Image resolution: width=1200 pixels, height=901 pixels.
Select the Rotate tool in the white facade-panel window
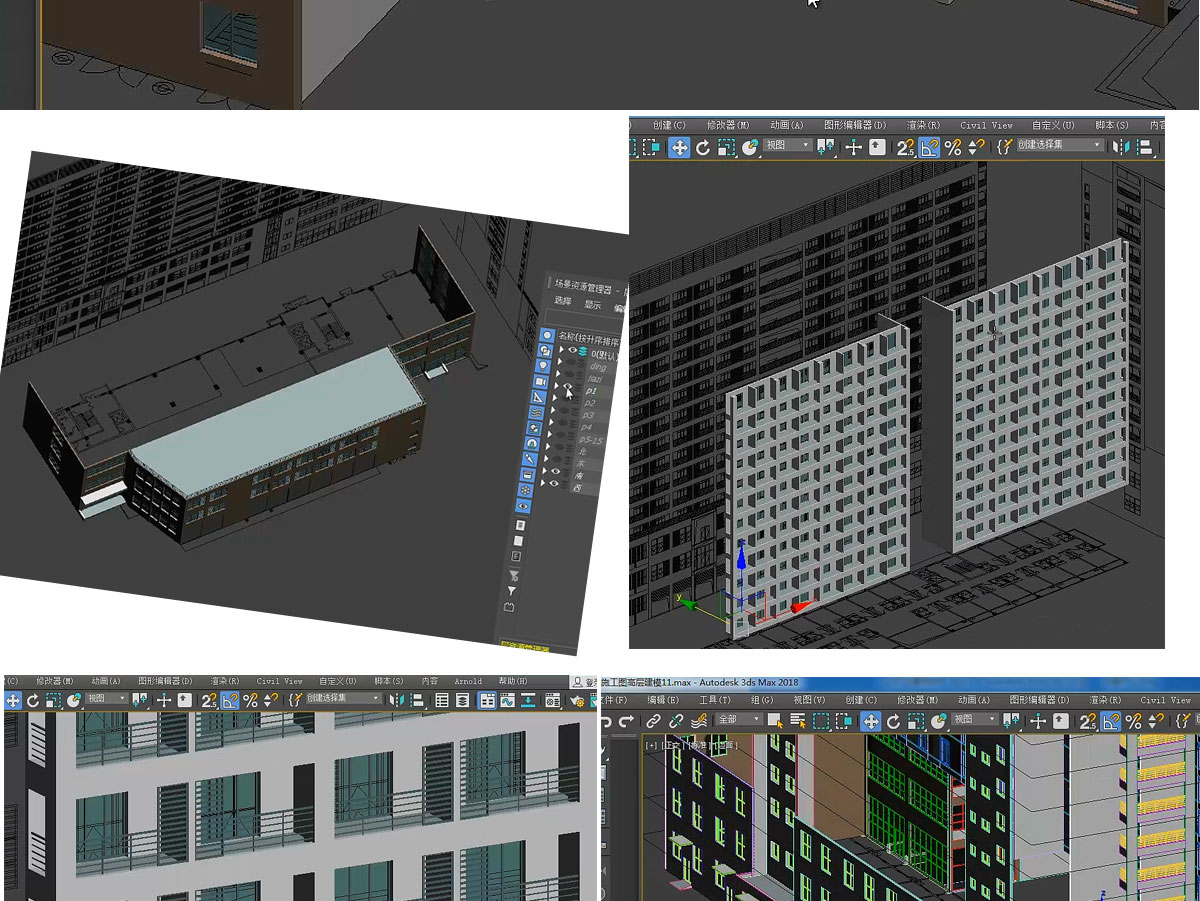pyautogui.click(x=703, y=147)
